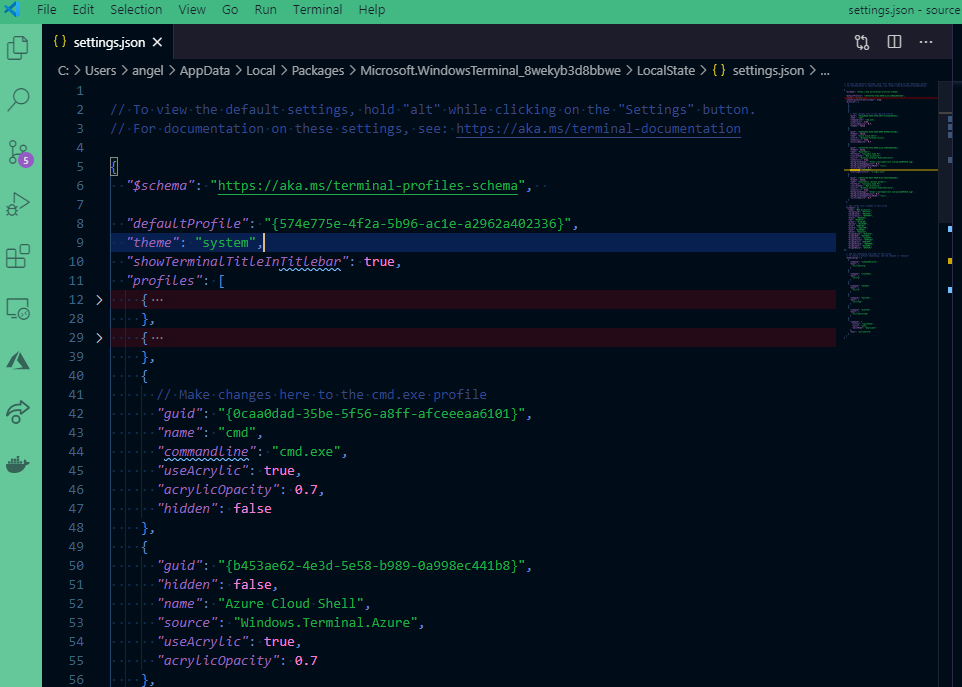Click line number 8 in the gutter

[80, 223]
